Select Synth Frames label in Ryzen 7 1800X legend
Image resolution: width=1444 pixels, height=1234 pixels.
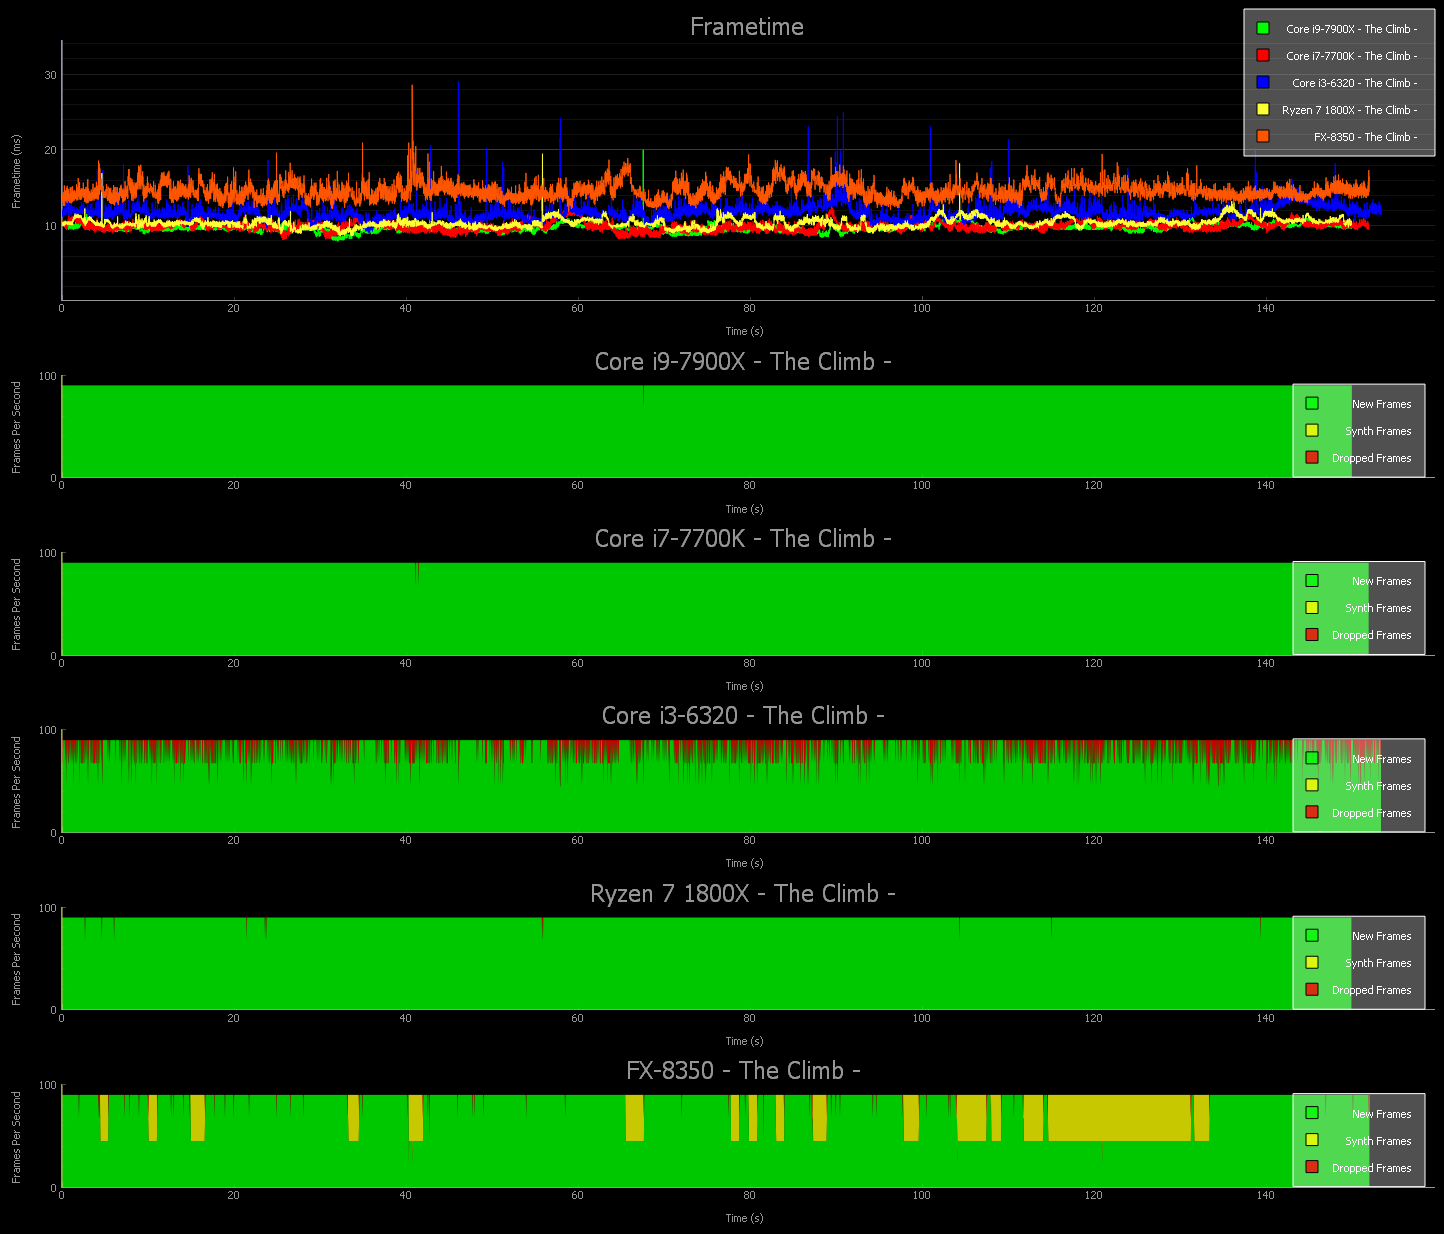coord(1378,963)
